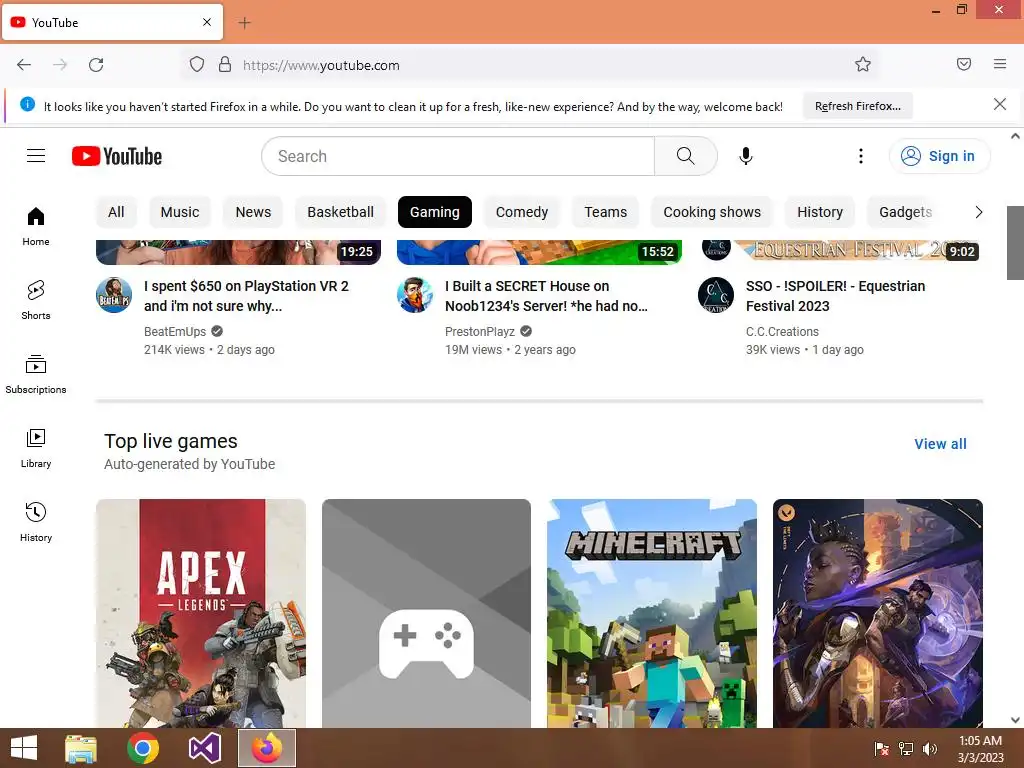Select the Basketball filter chip
This screenshot has width=1024, height=768.
coord(340,212)
